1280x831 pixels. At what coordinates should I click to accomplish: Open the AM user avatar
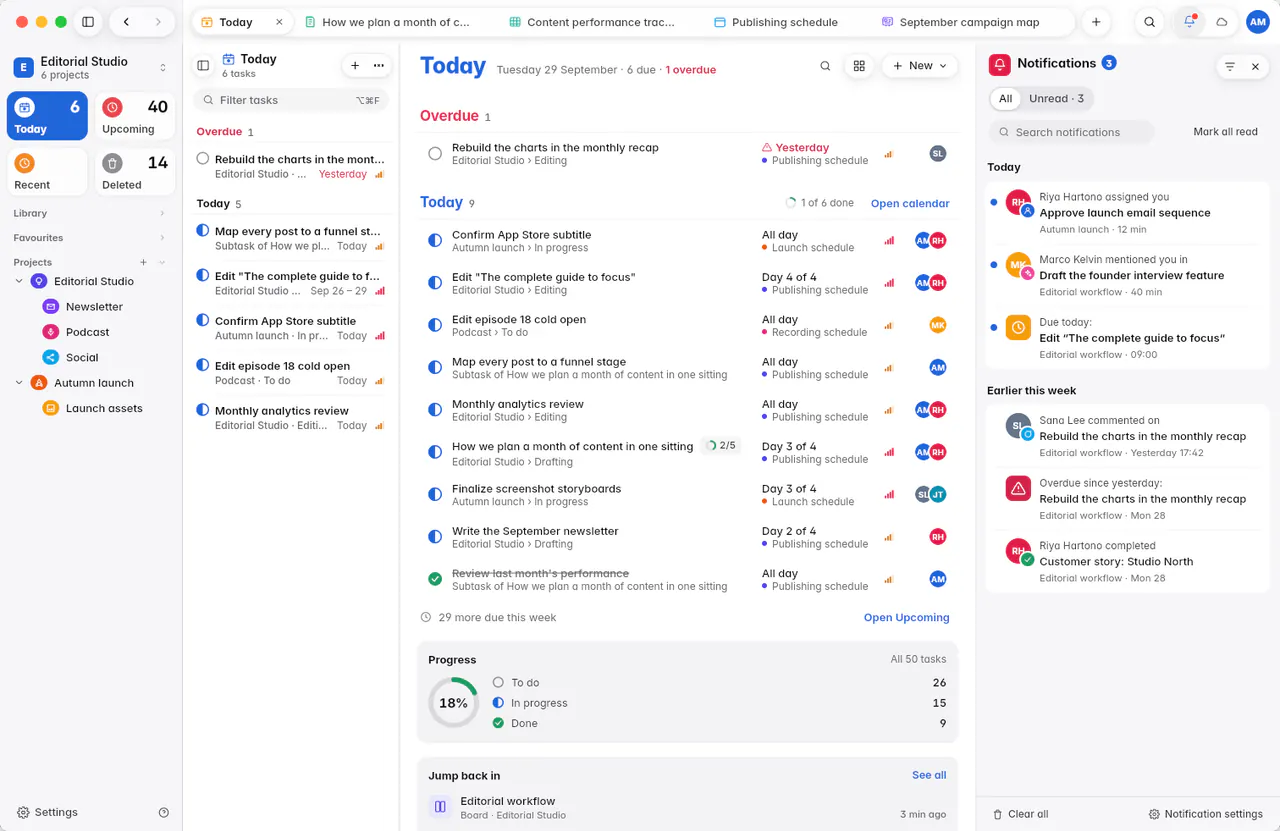(x=1258, y=22)
